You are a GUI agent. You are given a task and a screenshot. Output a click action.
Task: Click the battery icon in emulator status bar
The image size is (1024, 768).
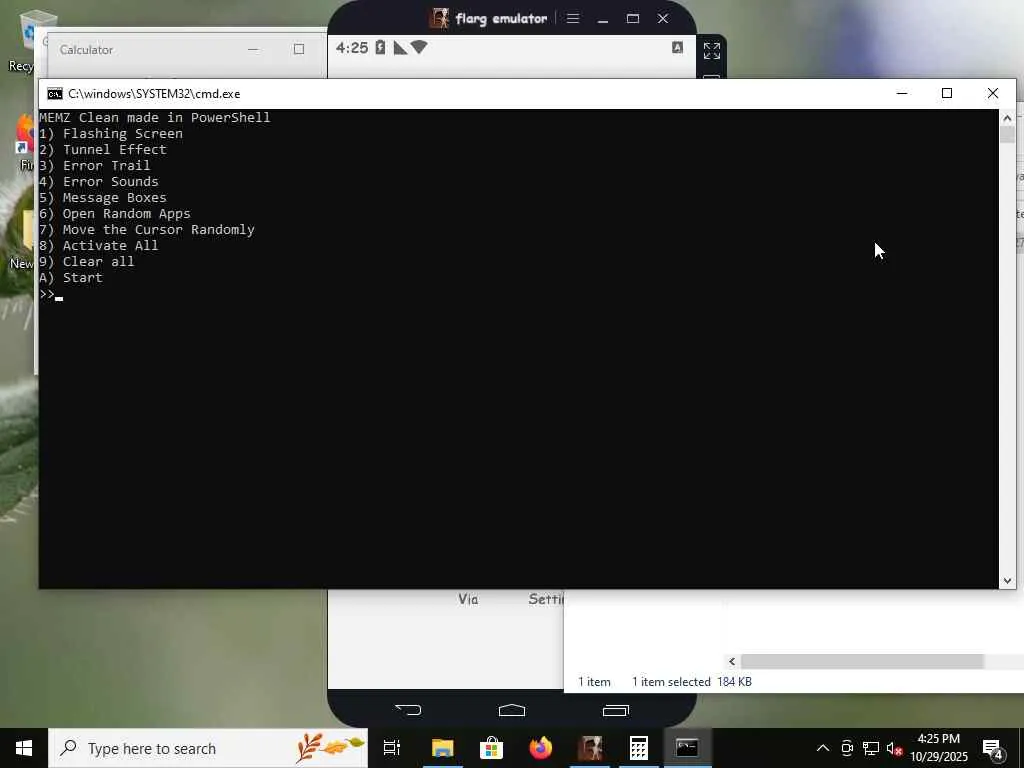tap(380, 48)
